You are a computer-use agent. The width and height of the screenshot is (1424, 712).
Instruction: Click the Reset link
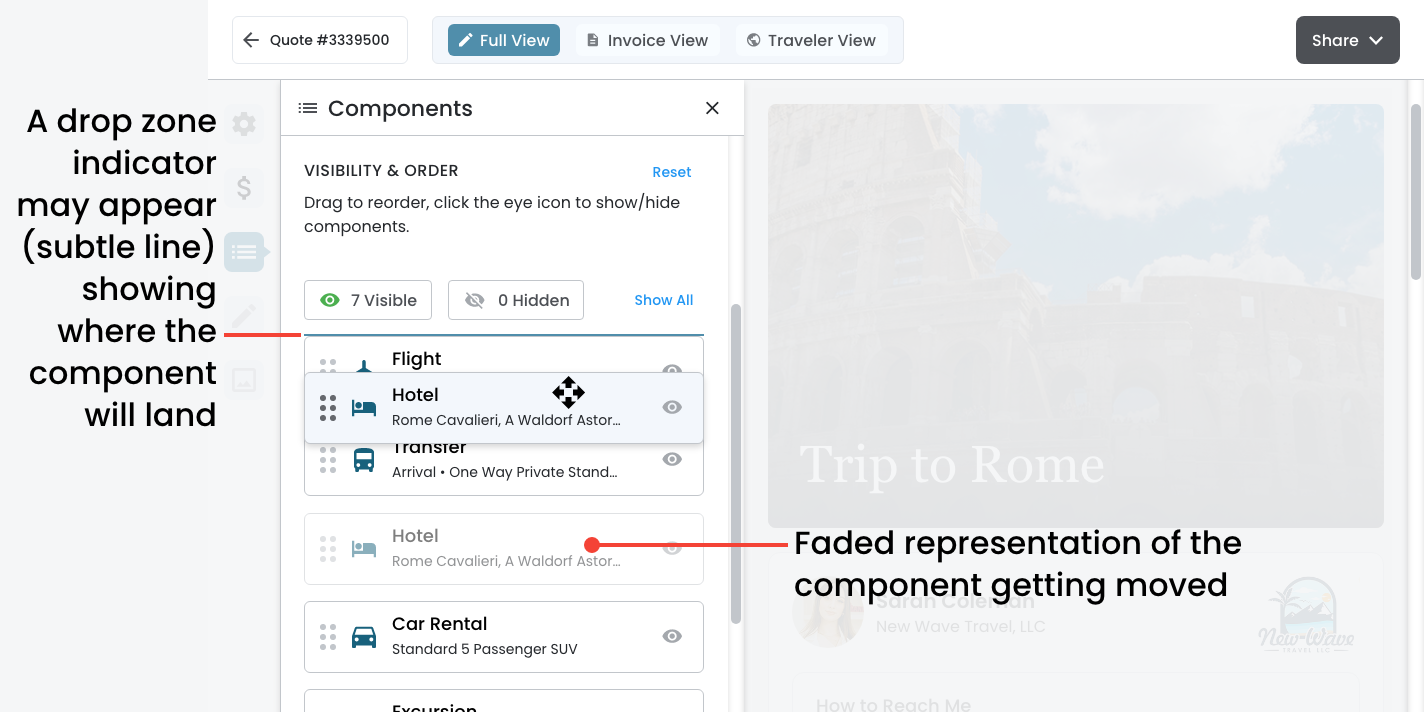point(671,172)
